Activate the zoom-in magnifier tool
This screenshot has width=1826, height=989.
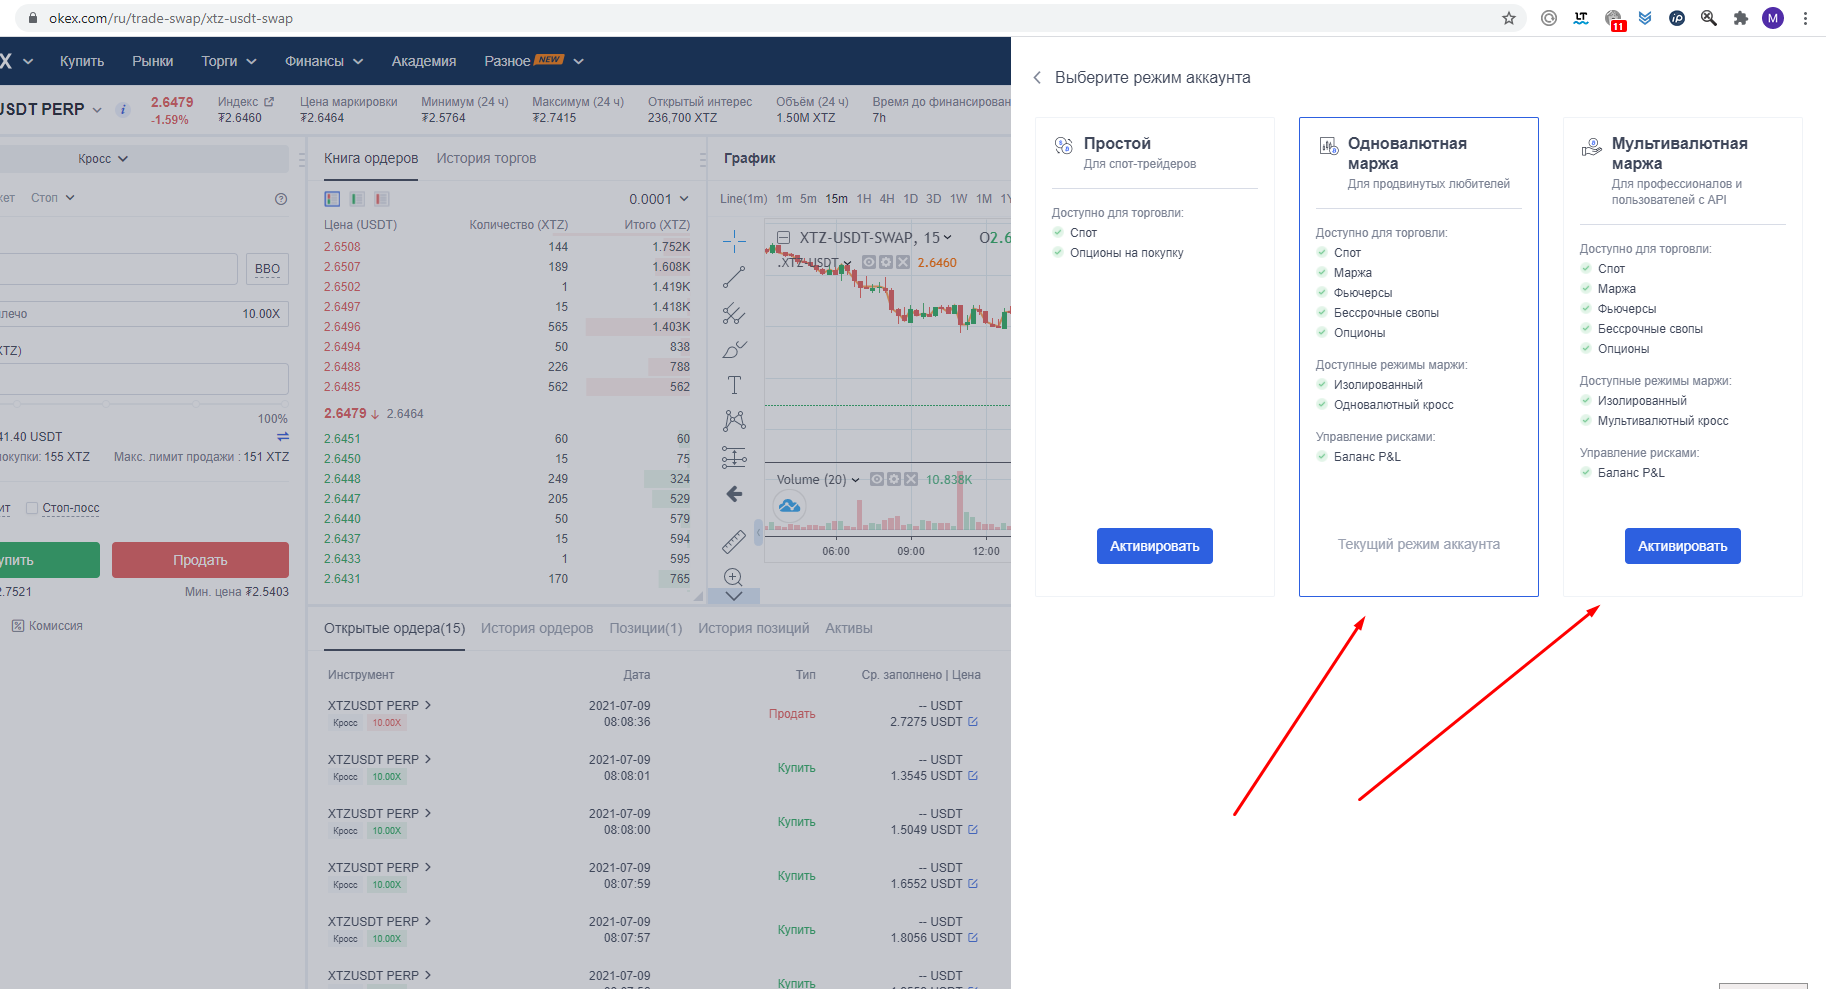point(734,577)
